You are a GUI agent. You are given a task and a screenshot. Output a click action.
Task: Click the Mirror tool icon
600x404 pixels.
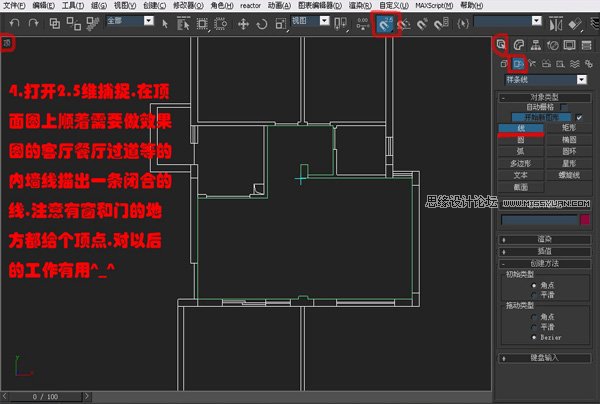point(555,24)
